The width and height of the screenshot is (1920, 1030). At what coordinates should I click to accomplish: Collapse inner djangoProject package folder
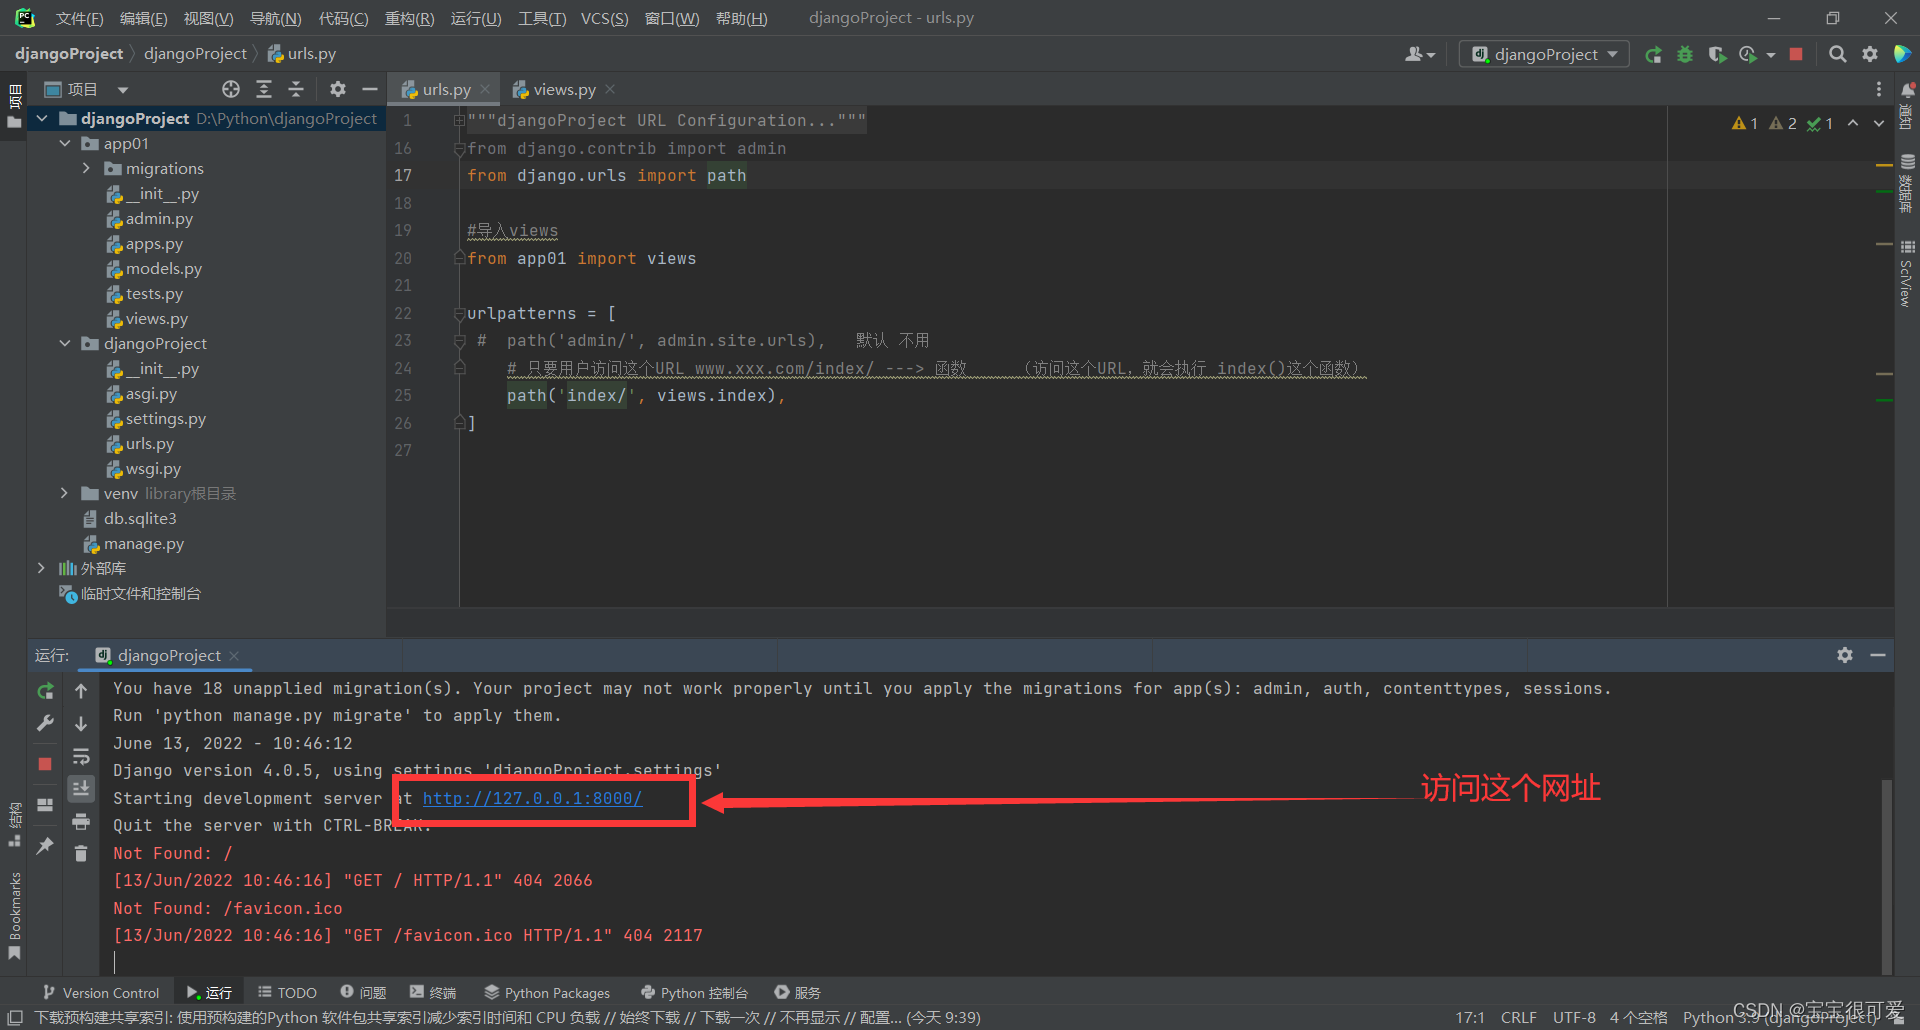65,343
